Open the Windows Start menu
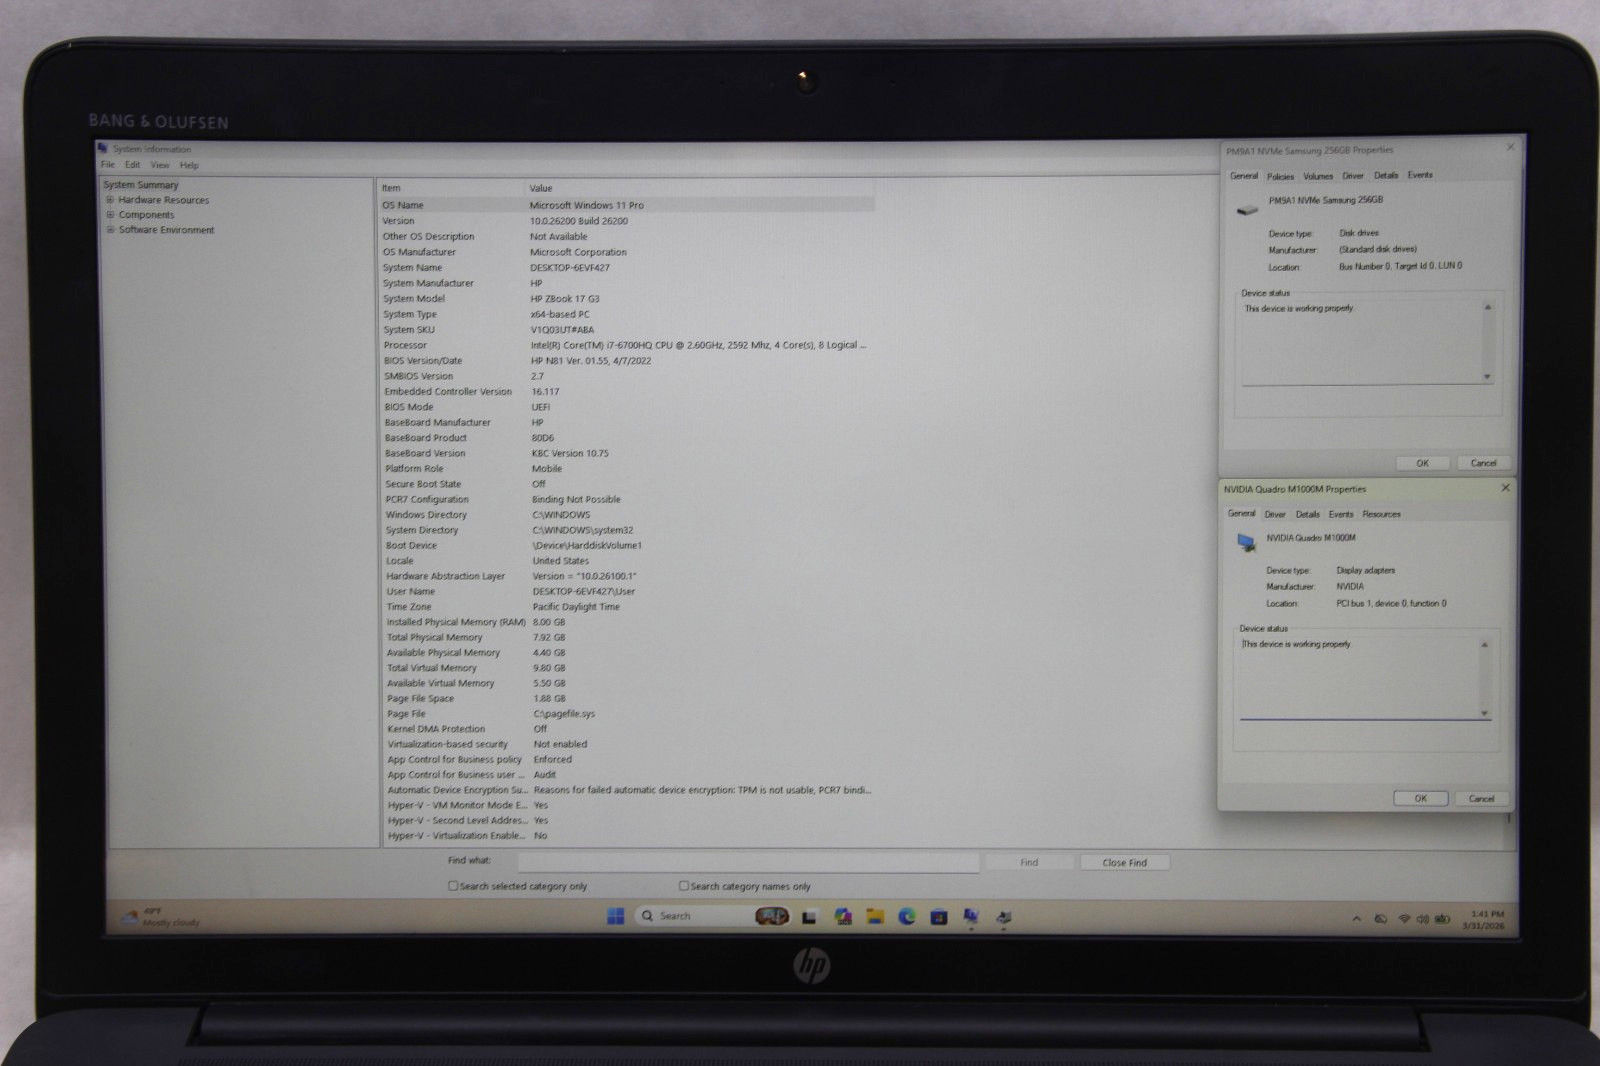Image resolution: width=1600 pixels, height=1066 pixels. coord(616,916)
